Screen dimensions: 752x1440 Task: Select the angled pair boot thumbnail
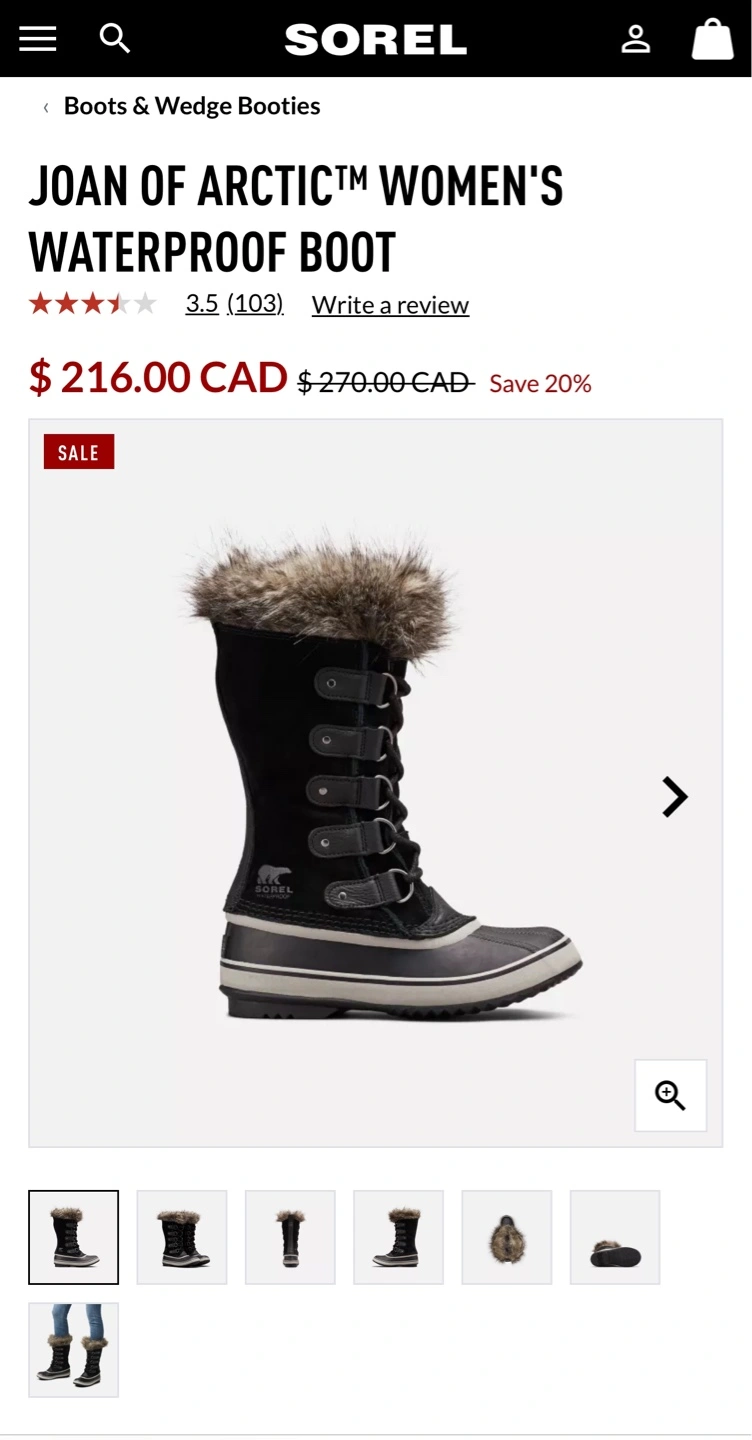[x=182, y=1237]
